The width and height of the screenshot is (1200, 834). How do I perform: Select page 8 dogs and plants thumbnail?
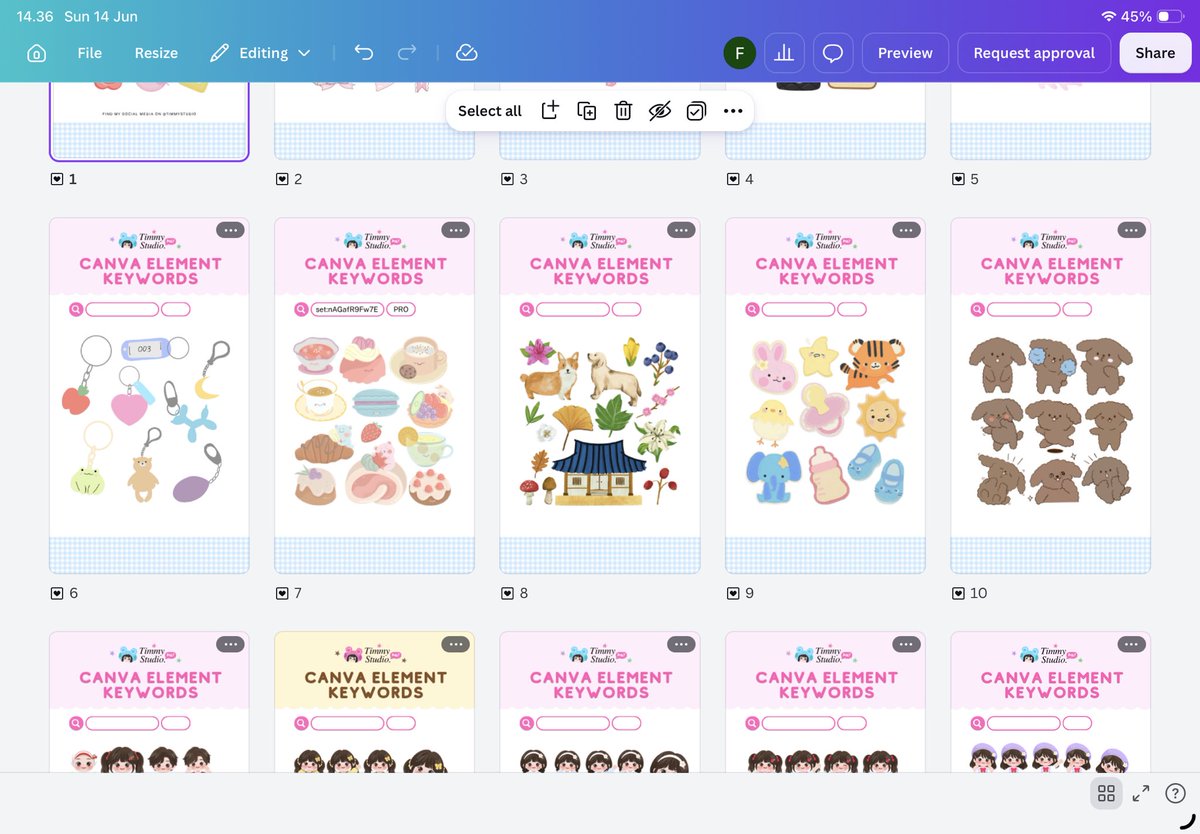[x=600, y=395]
